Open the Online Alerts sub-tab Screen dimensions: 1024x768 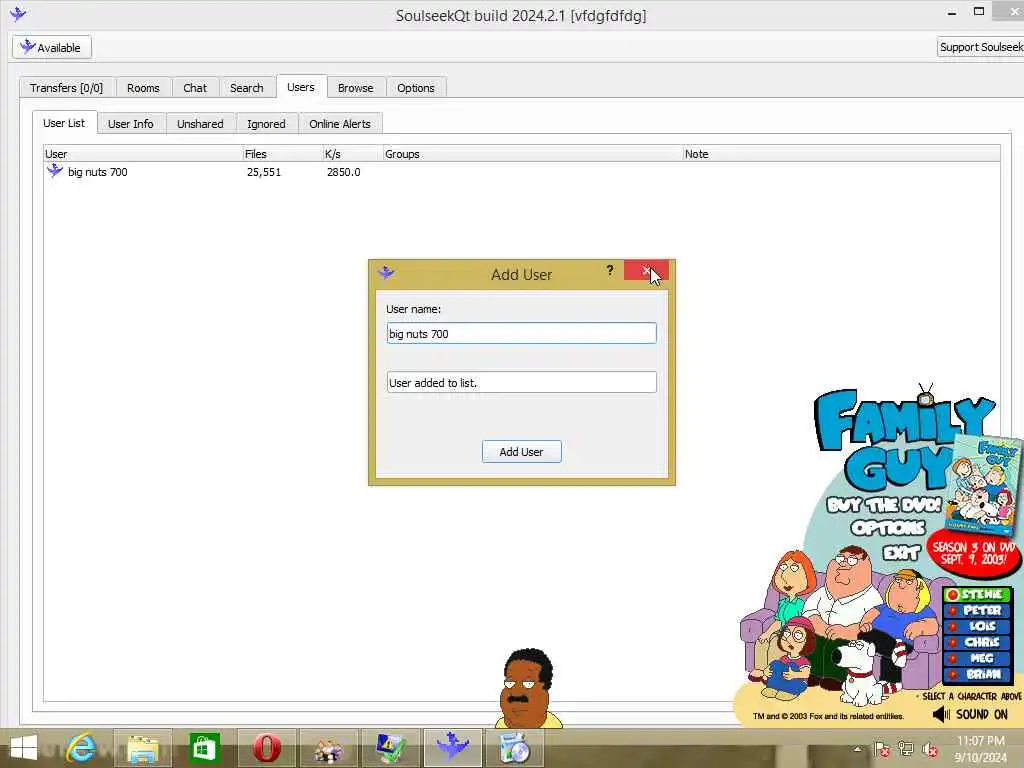click(340, 123)
